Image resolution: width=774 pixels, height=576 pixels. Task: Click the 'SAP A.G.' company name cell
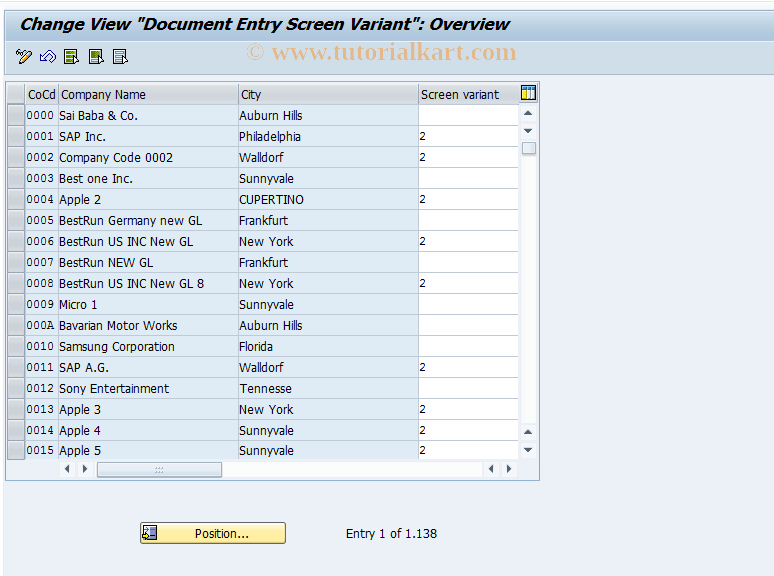148,367
